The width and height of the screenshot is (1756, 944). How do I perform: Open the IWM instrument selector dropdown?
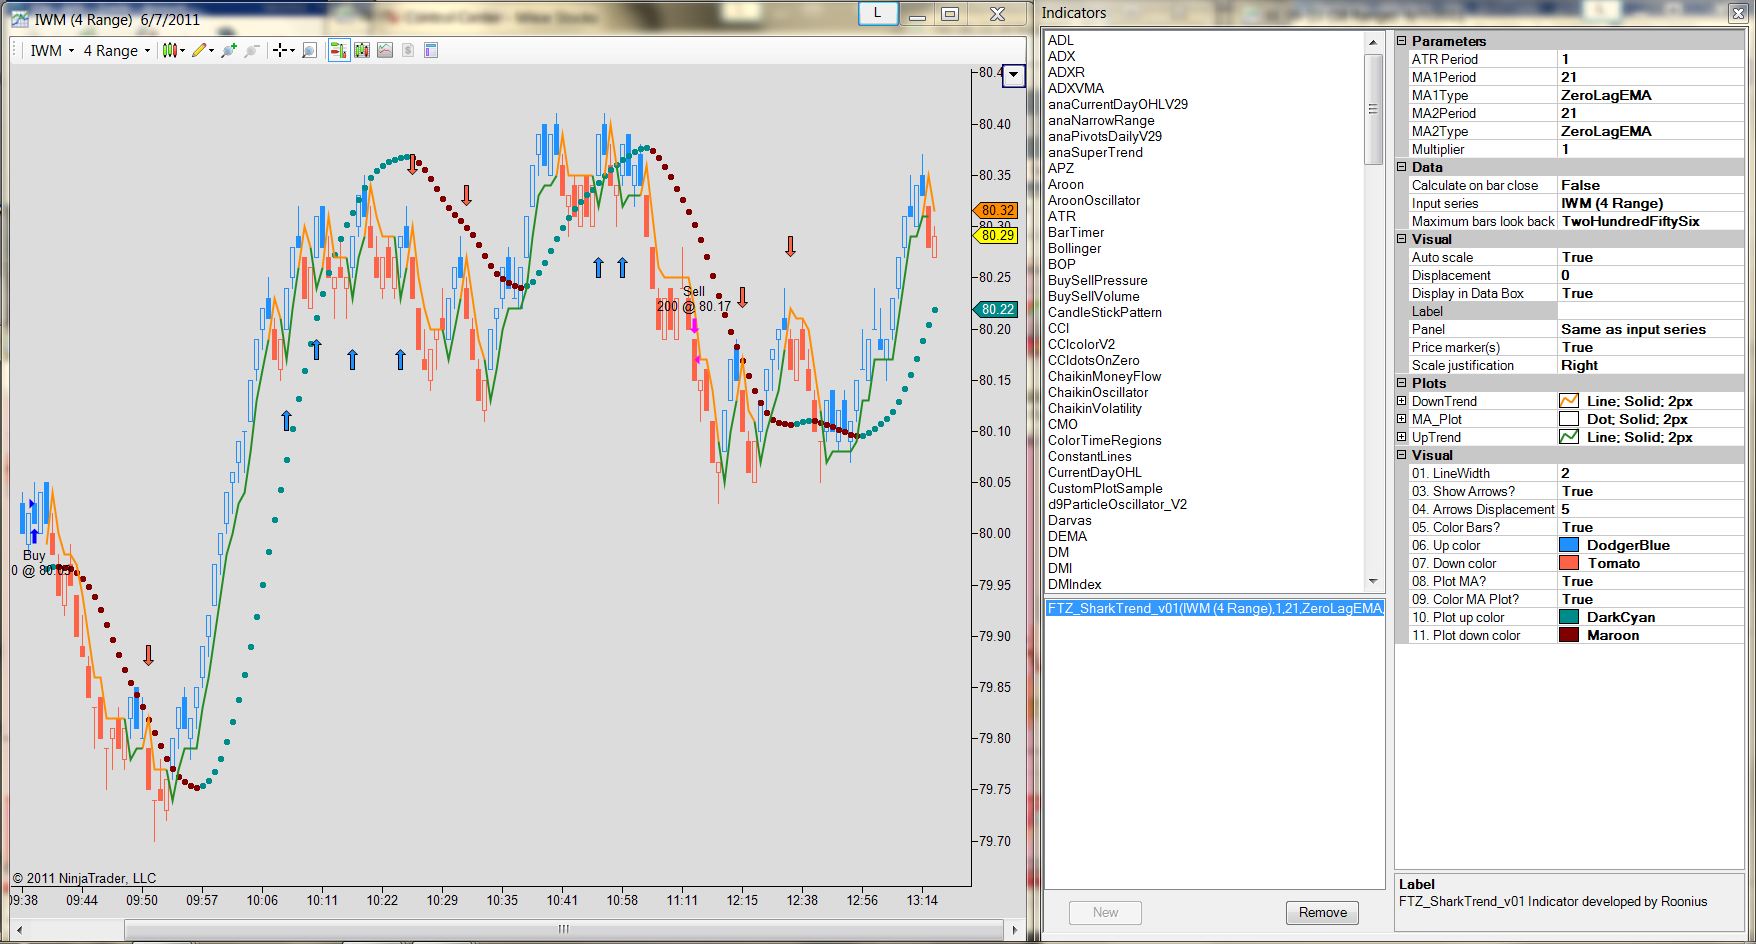click(x=52, y=51)
